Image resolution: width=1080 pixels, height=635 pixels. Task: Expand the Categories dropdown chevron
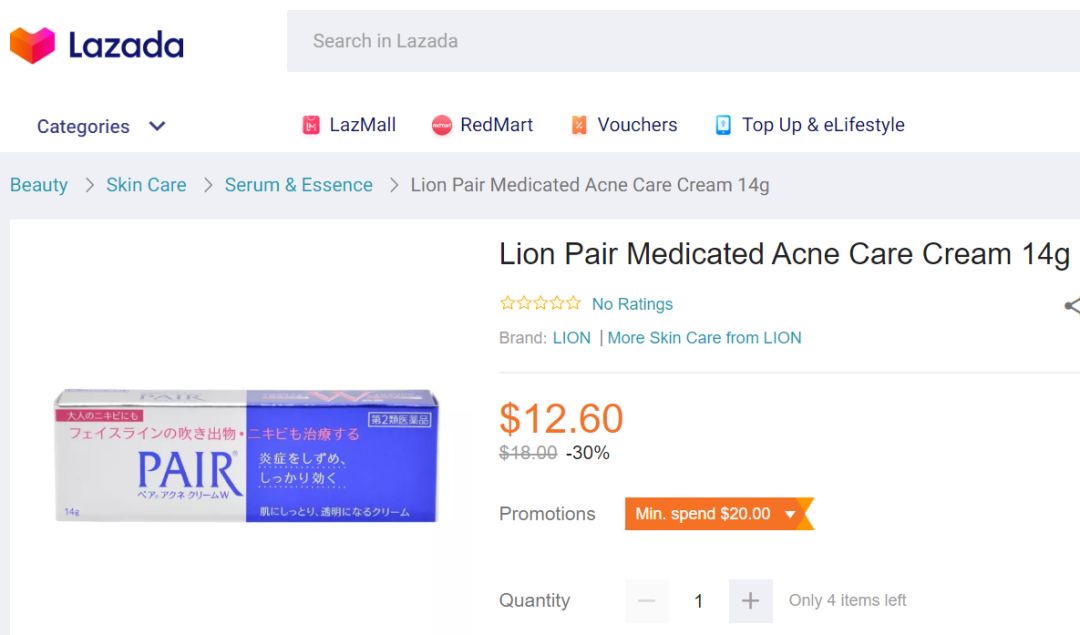click(x=157, y=126)
